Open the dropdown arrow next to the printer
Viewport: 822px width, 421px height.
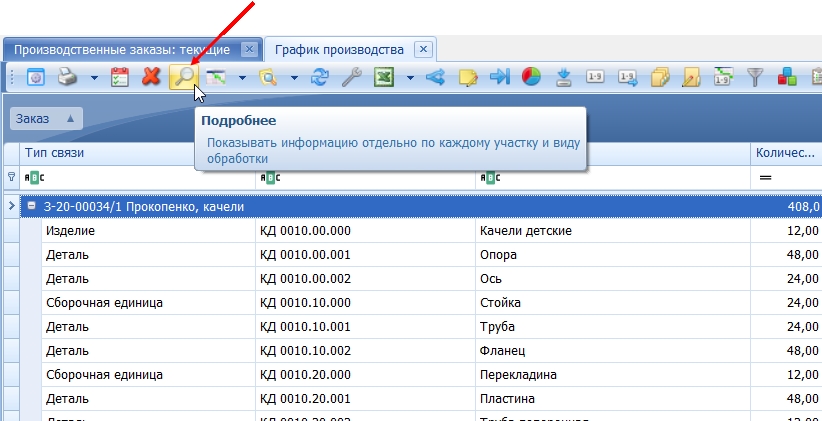[x=94, y=78]
